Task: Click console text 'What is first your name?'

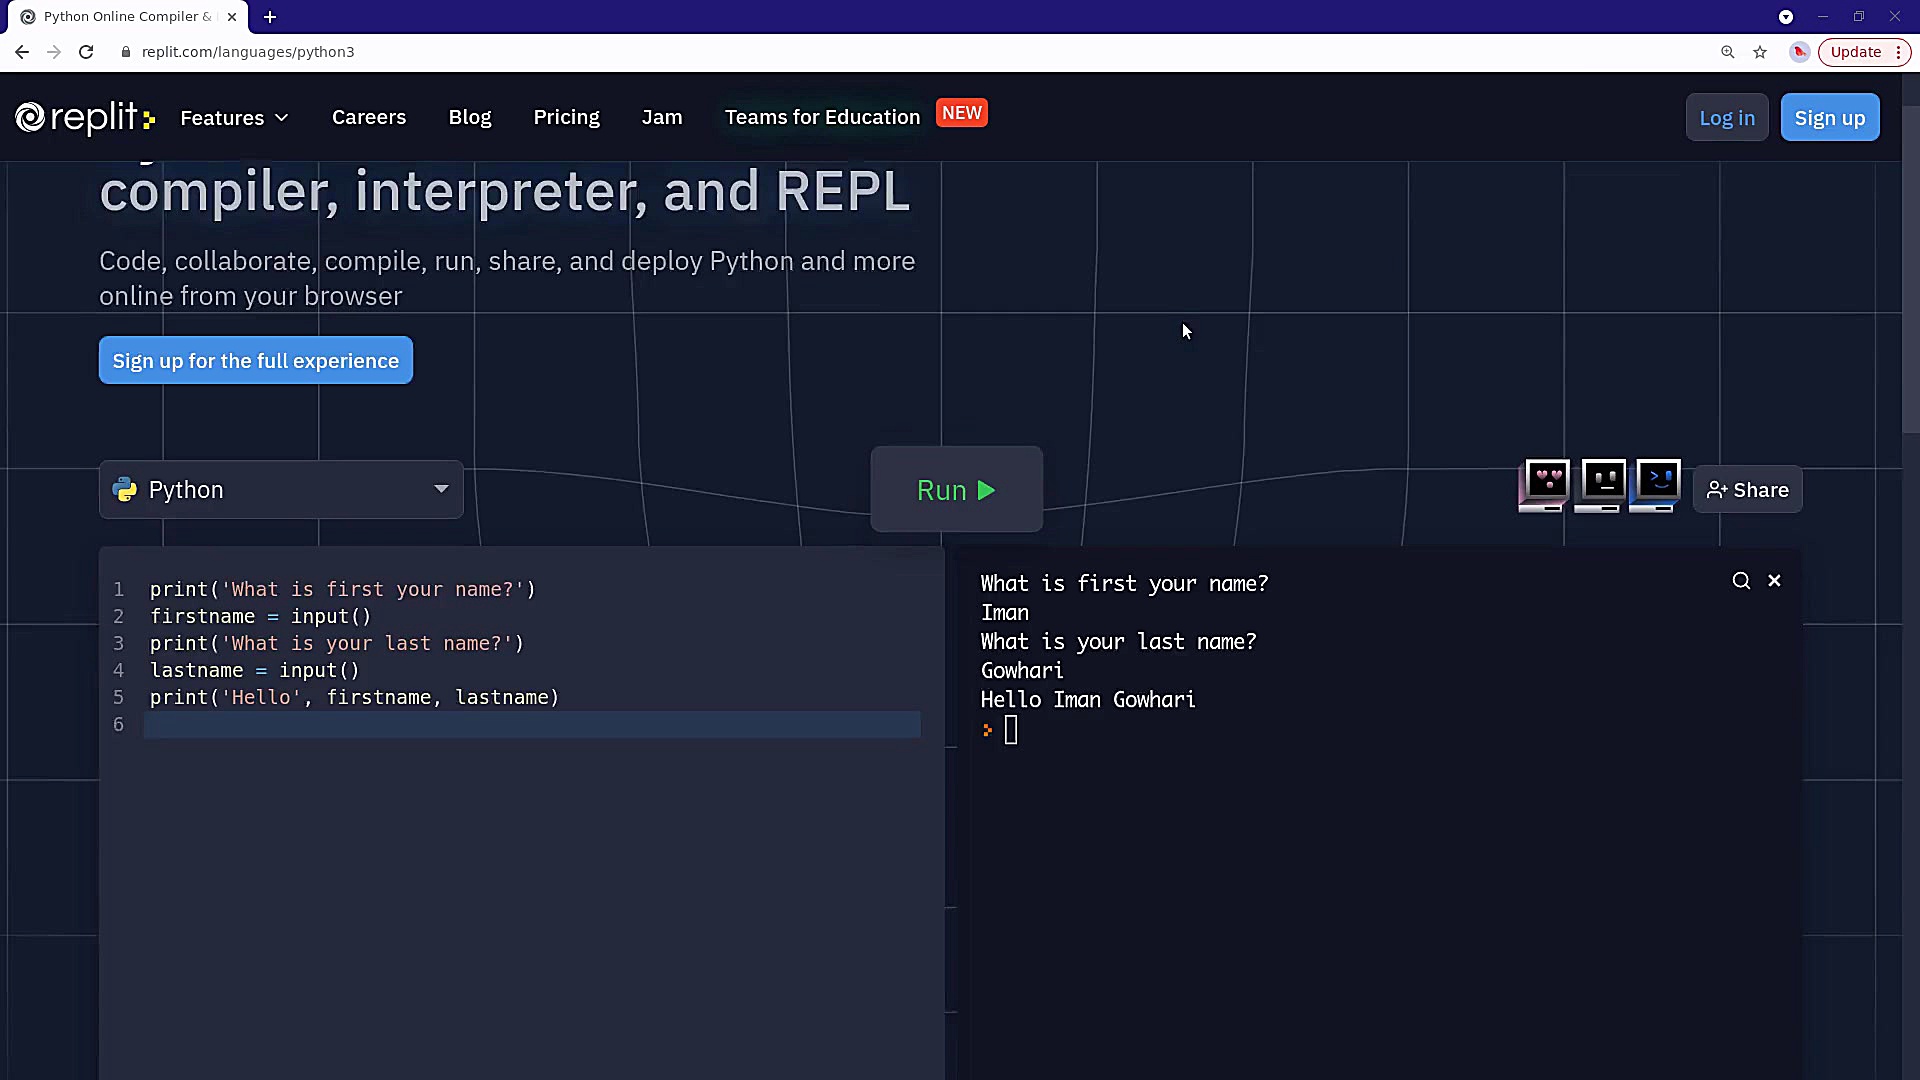Action: tap(1124, 583)
